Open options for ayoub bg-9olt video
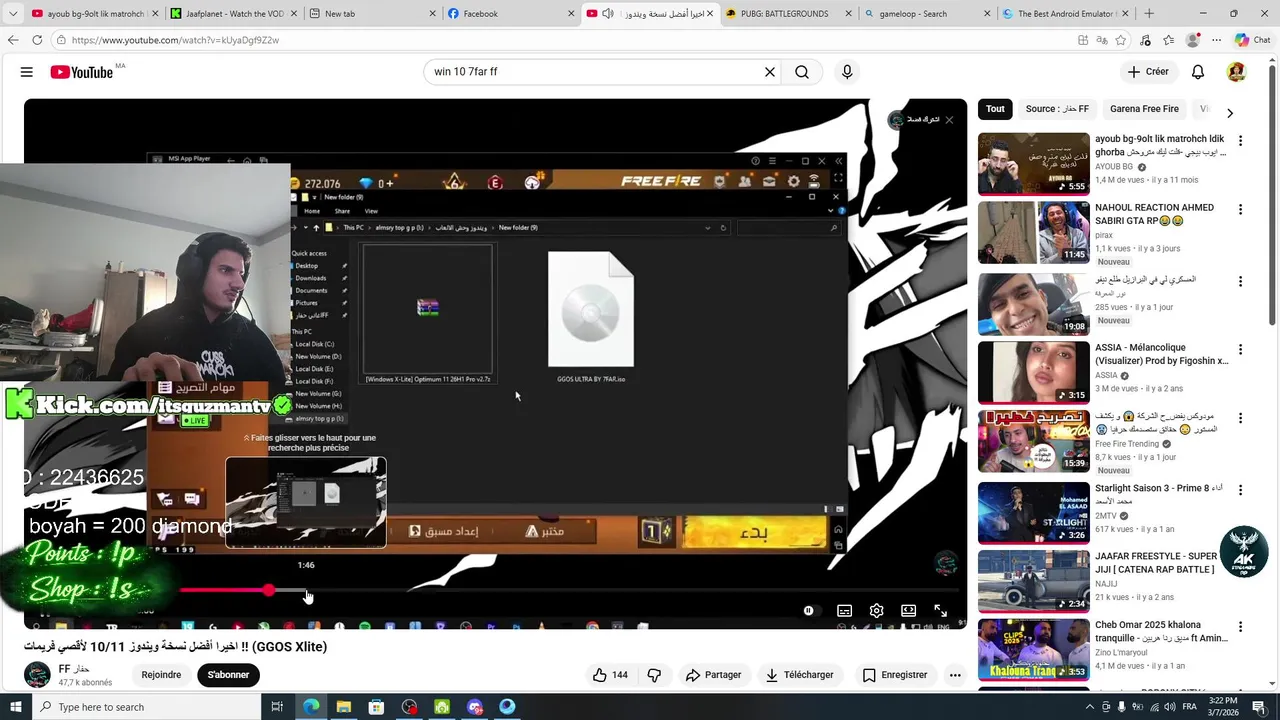1280x720 pixels. point(1240,141)
